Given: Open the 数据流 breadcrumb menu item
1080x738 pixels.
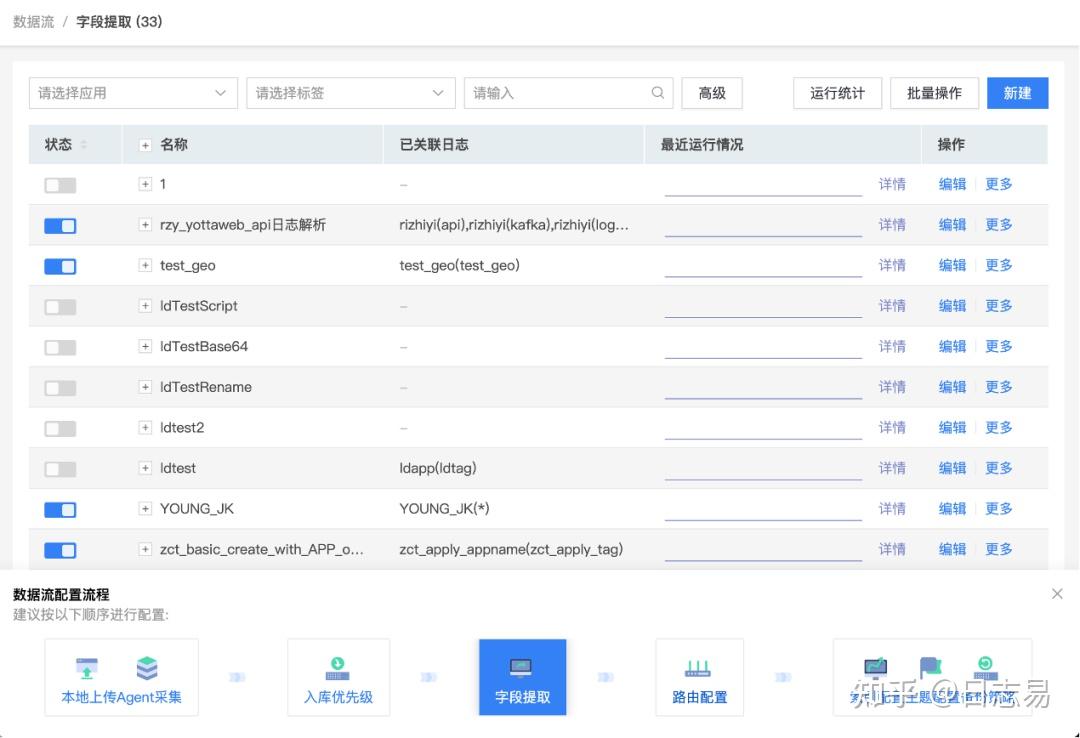Looking at the screenshot, I should (x=33, y=21).
